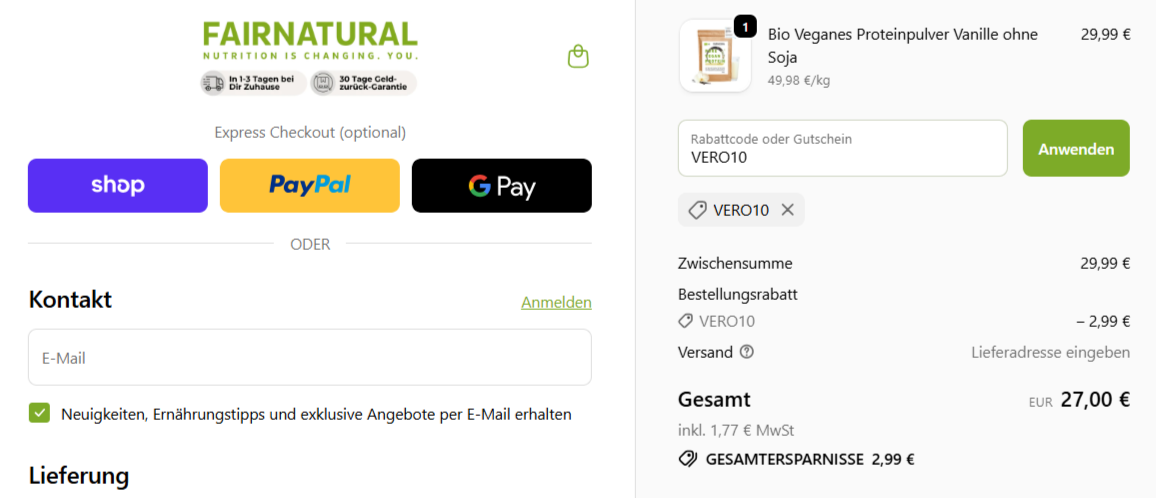Click the Rabattcode oder Gutschein field
This screenshot has height=498, width=1156.
pos(843,148)
